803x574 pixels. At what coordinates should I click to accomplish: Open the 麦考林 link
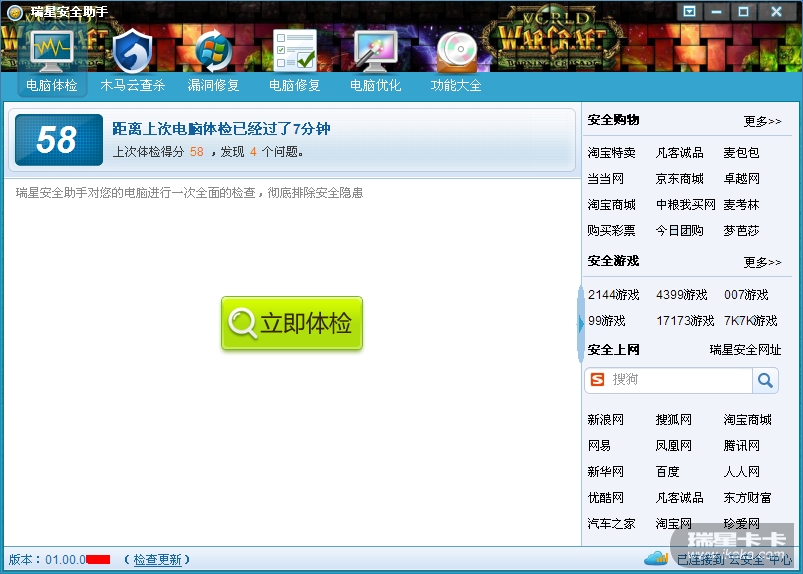tap(741, 205)
